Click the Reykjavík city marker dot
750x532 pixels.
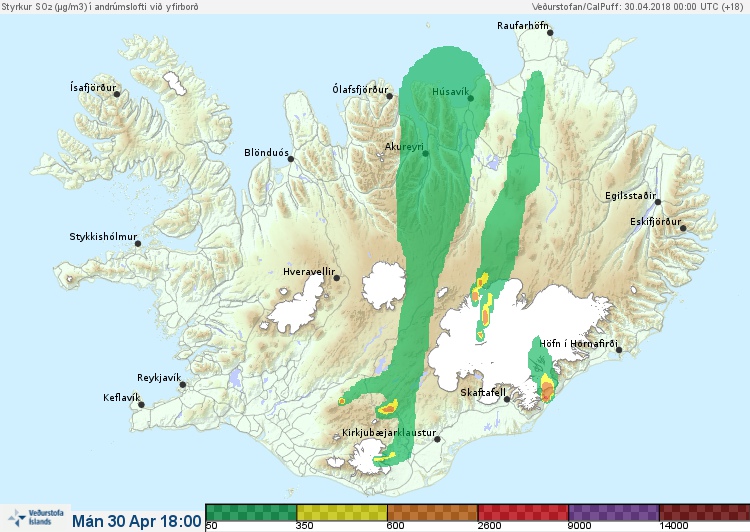[x=183, y=384]
